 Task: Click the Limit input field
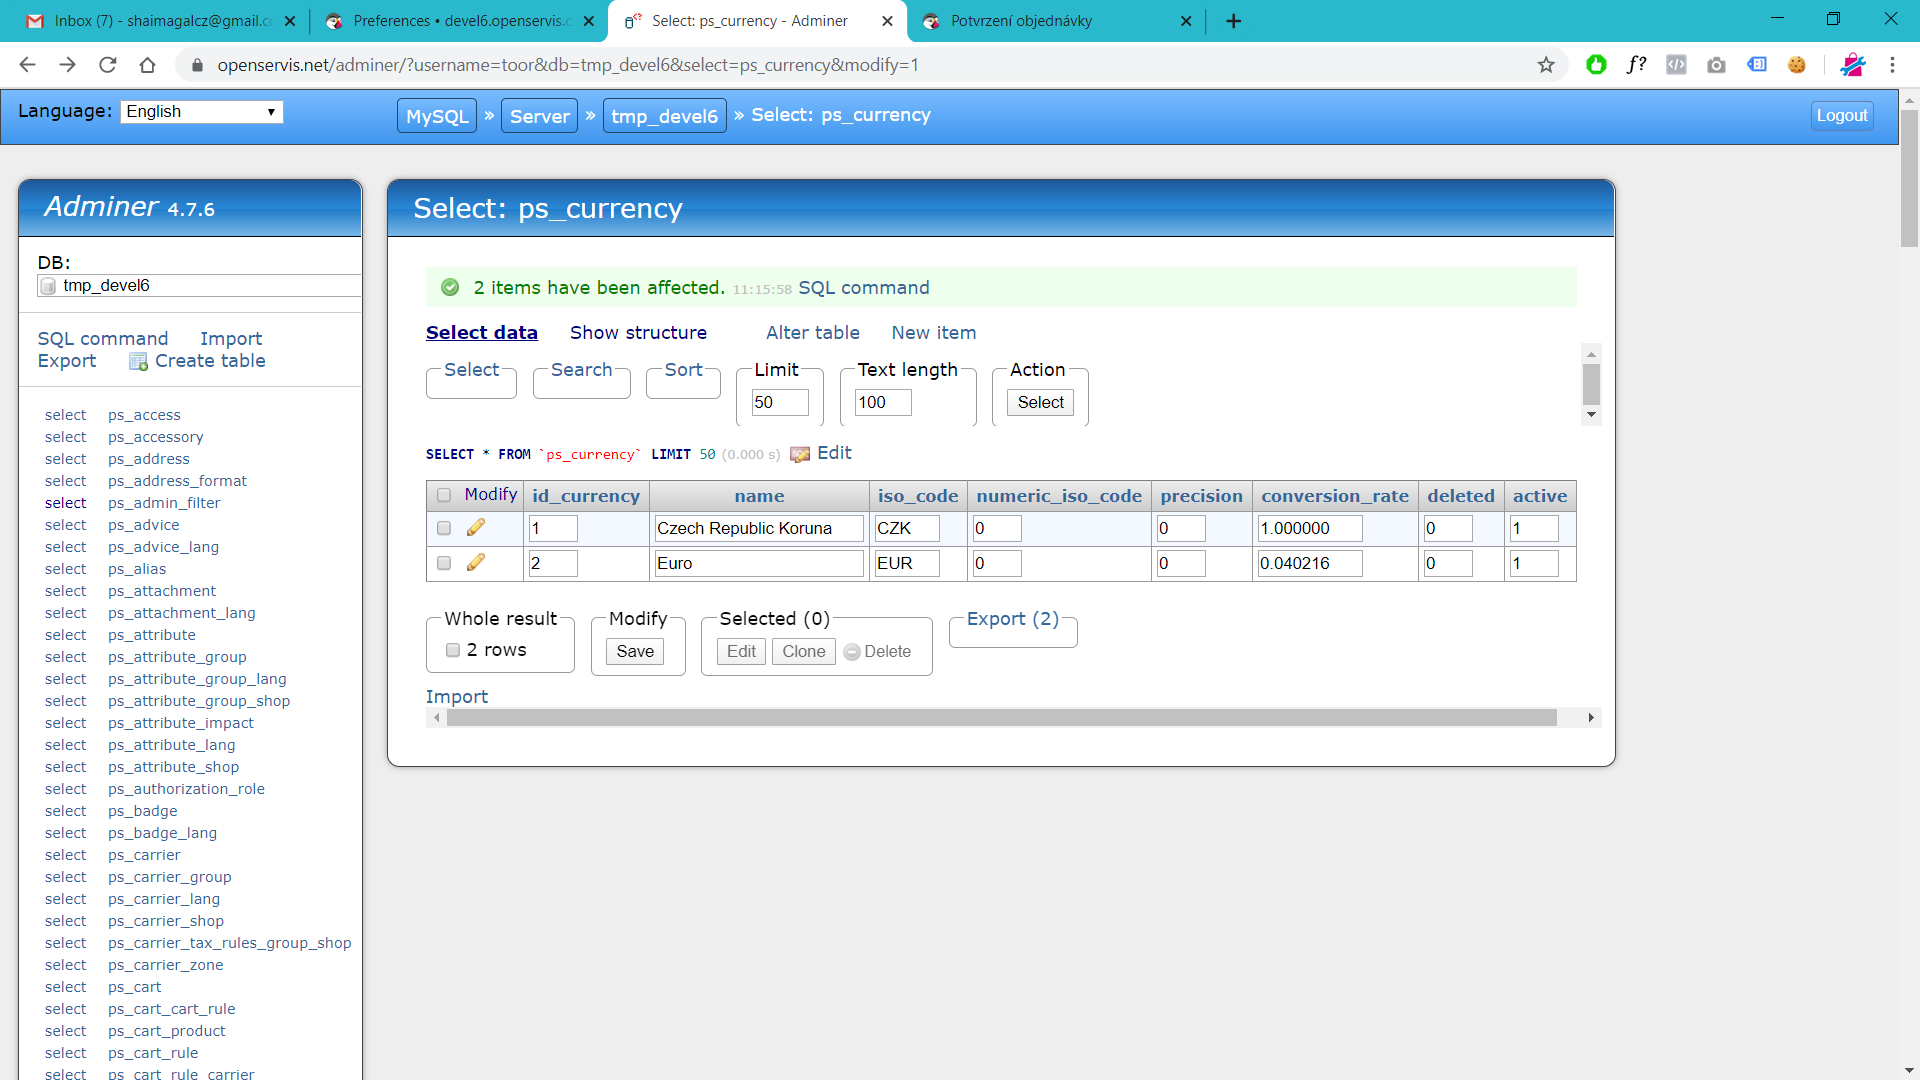779,402
